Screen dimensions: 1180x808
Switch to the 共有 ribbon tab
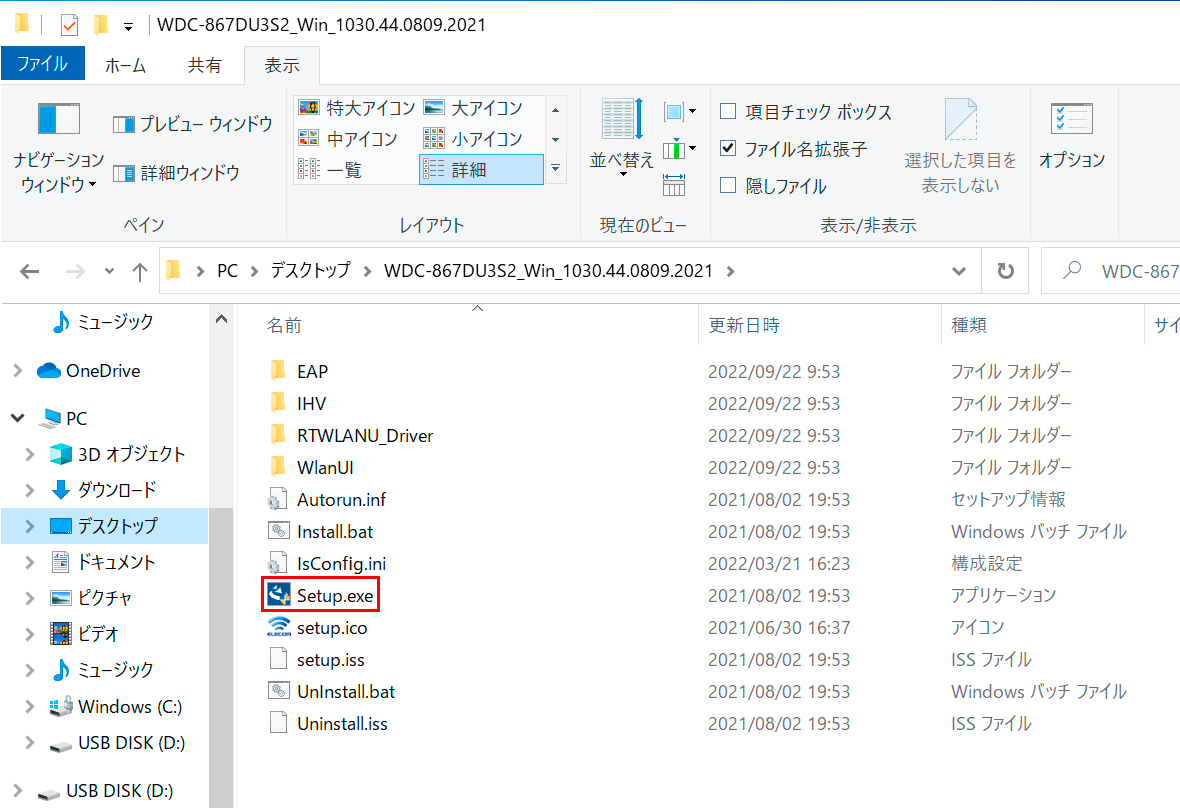205,65
